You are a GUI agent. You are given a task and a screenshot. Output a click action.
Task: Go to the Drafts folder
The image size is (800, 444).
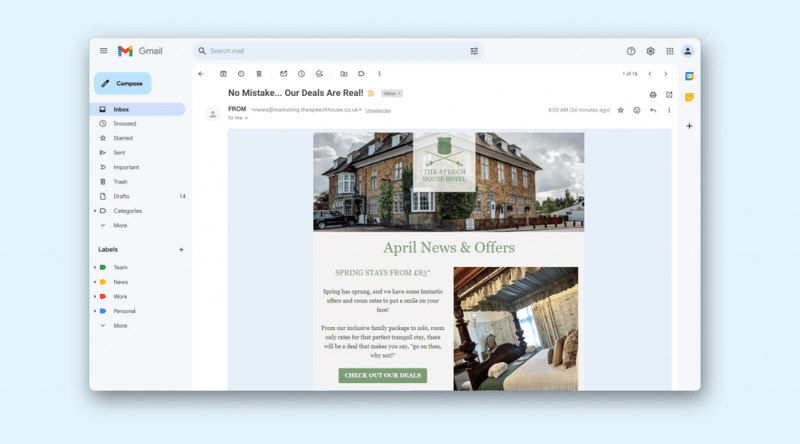[122, 196]
